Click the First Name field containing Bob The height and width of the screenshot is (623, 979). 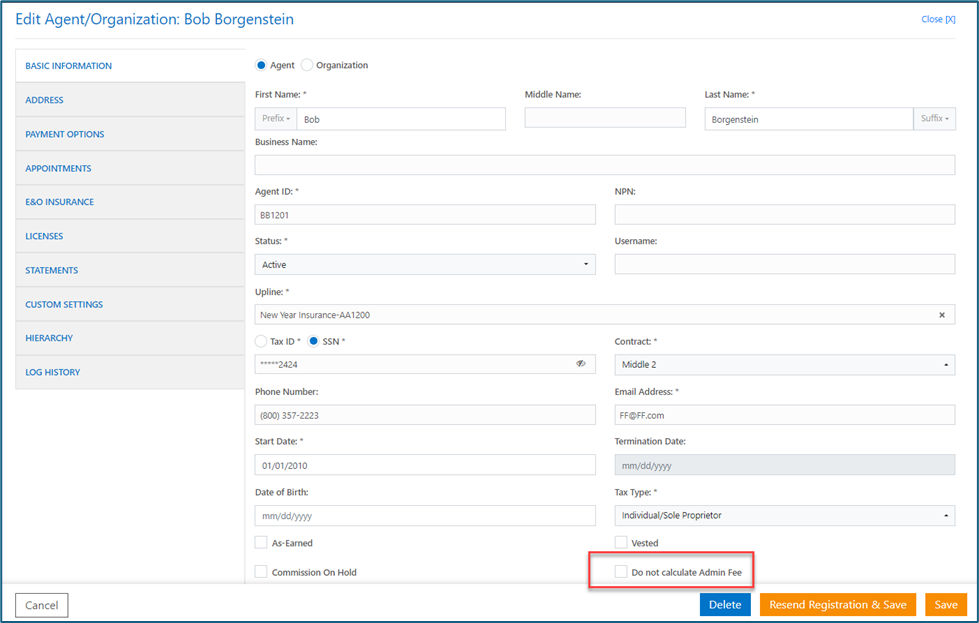(401, 119)
